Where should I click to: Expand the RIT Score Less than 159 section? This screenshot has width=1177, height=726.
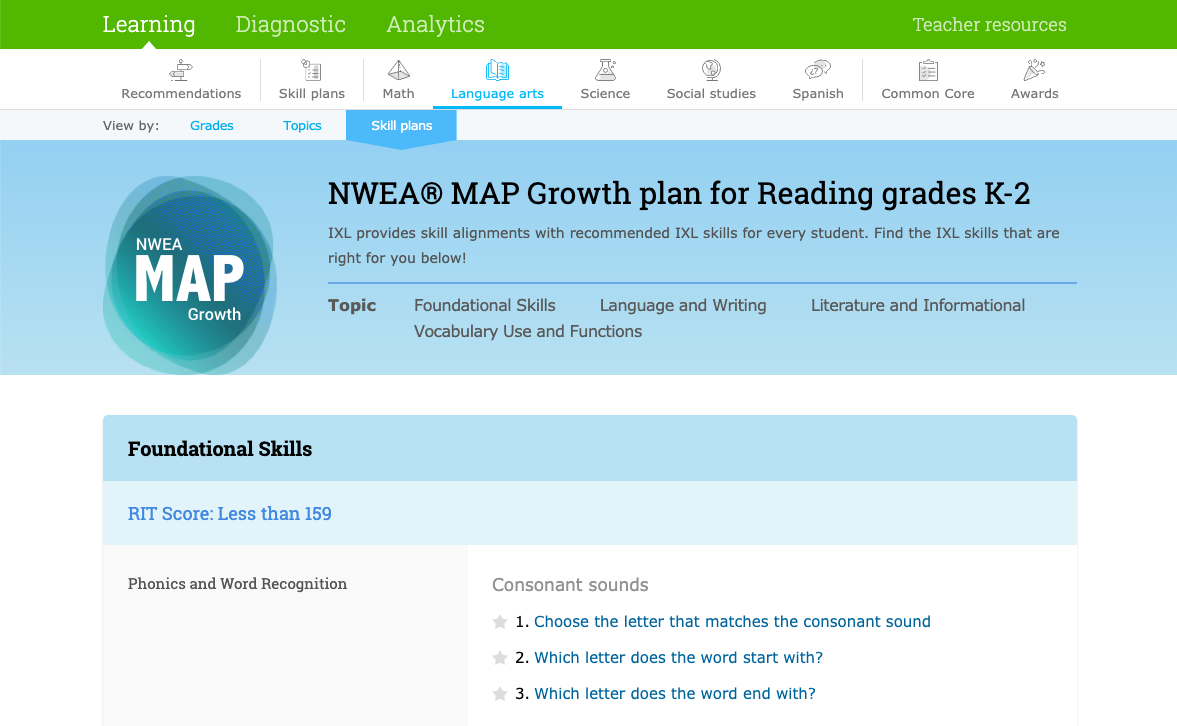230,513
